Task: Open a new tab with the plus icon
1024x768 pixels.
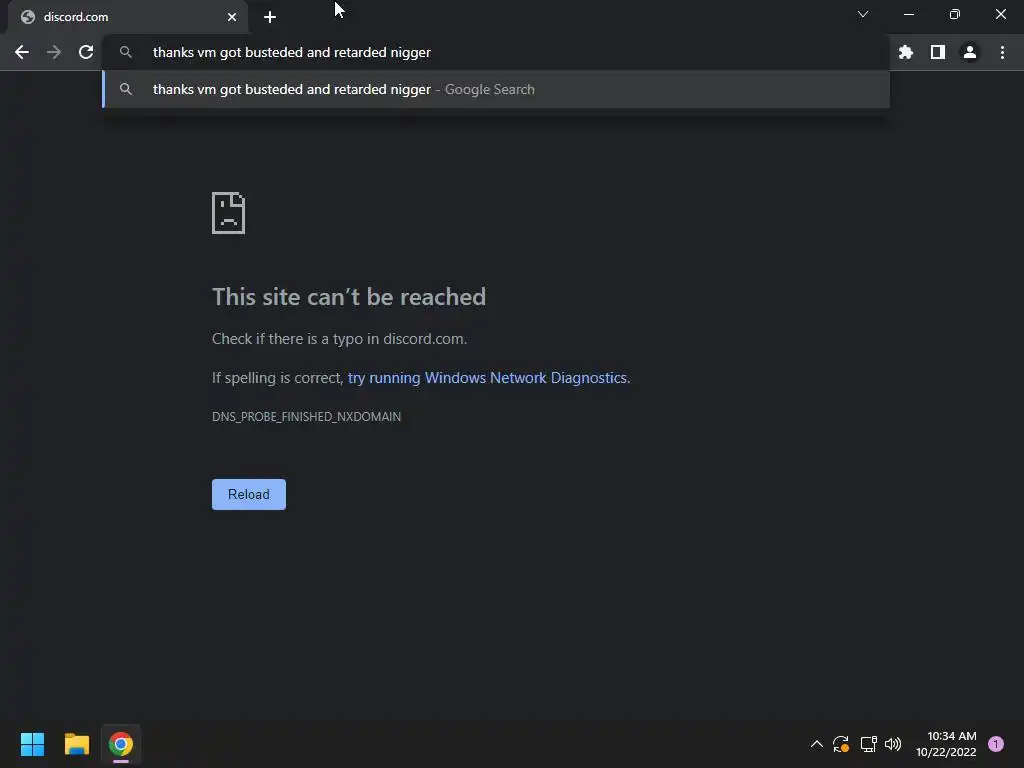Action: pos(270,17)
